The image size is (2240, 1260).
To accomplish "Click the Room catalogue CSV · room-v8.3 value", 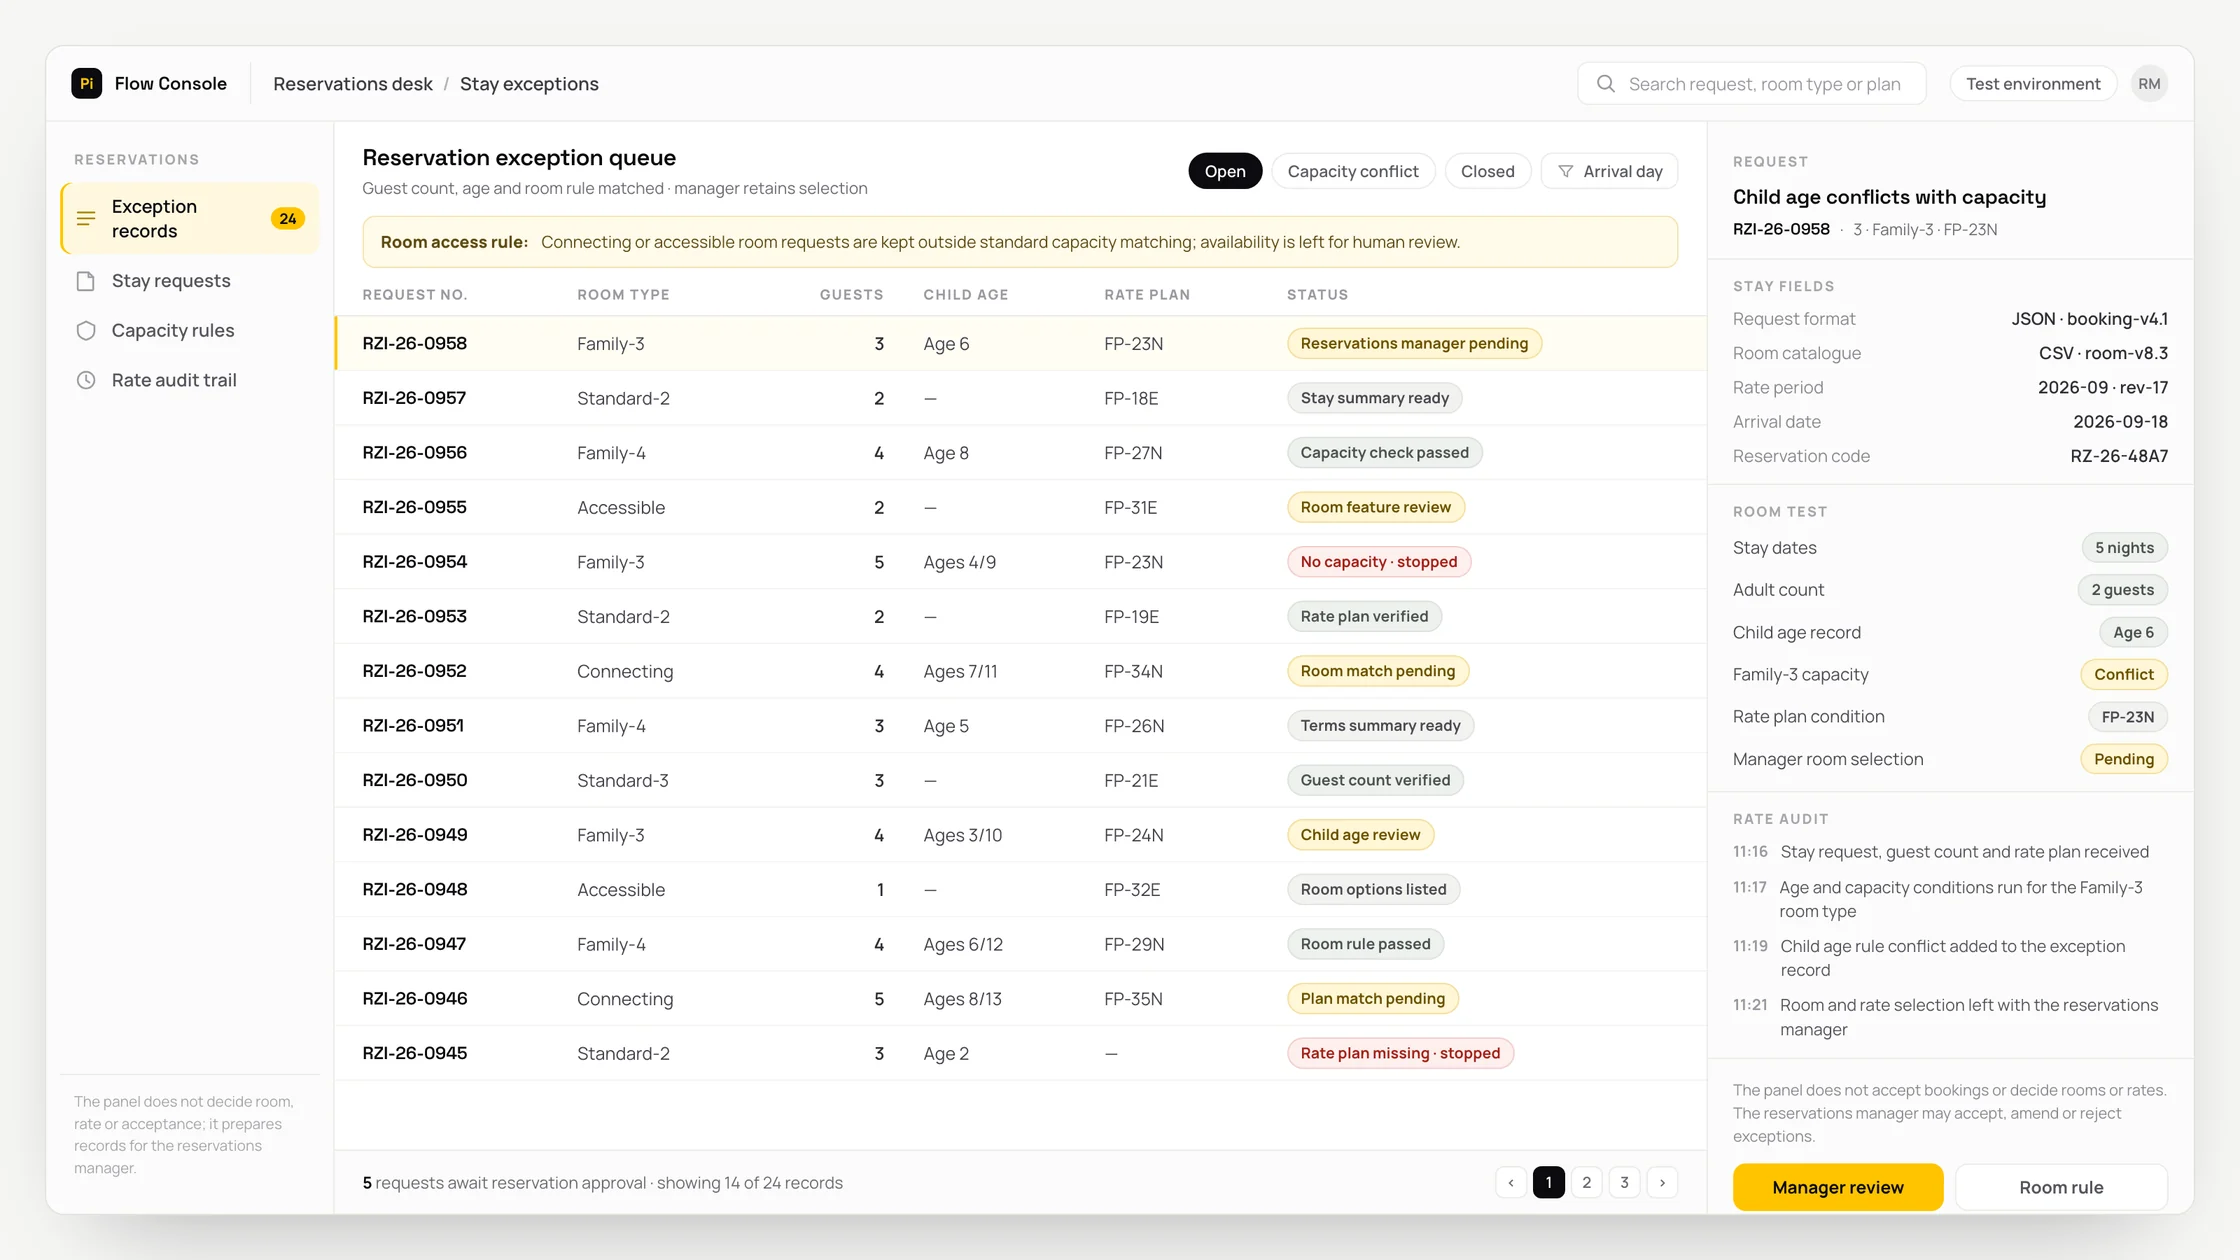I will click(x=2103, y=353).
